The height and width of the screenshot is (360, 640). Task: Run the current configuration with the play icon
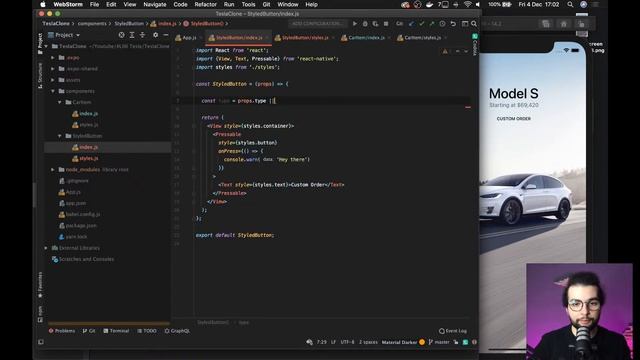(x=354, y=24)
